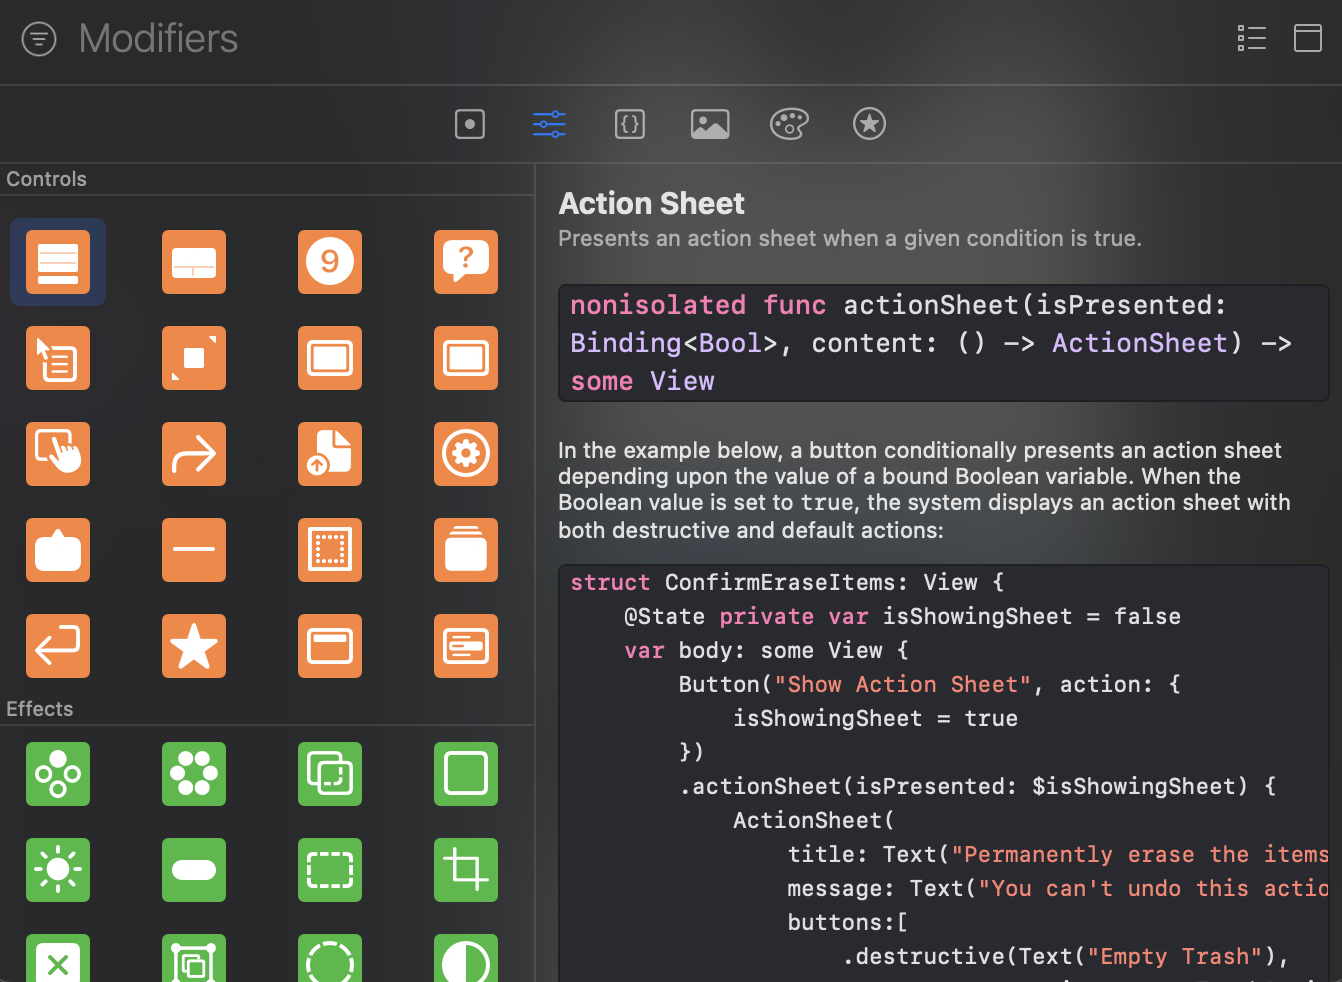The height and width of the screenshot is (982, 1342).
Task: Select the expanding square corners modifier
Action: coord(194,358)
